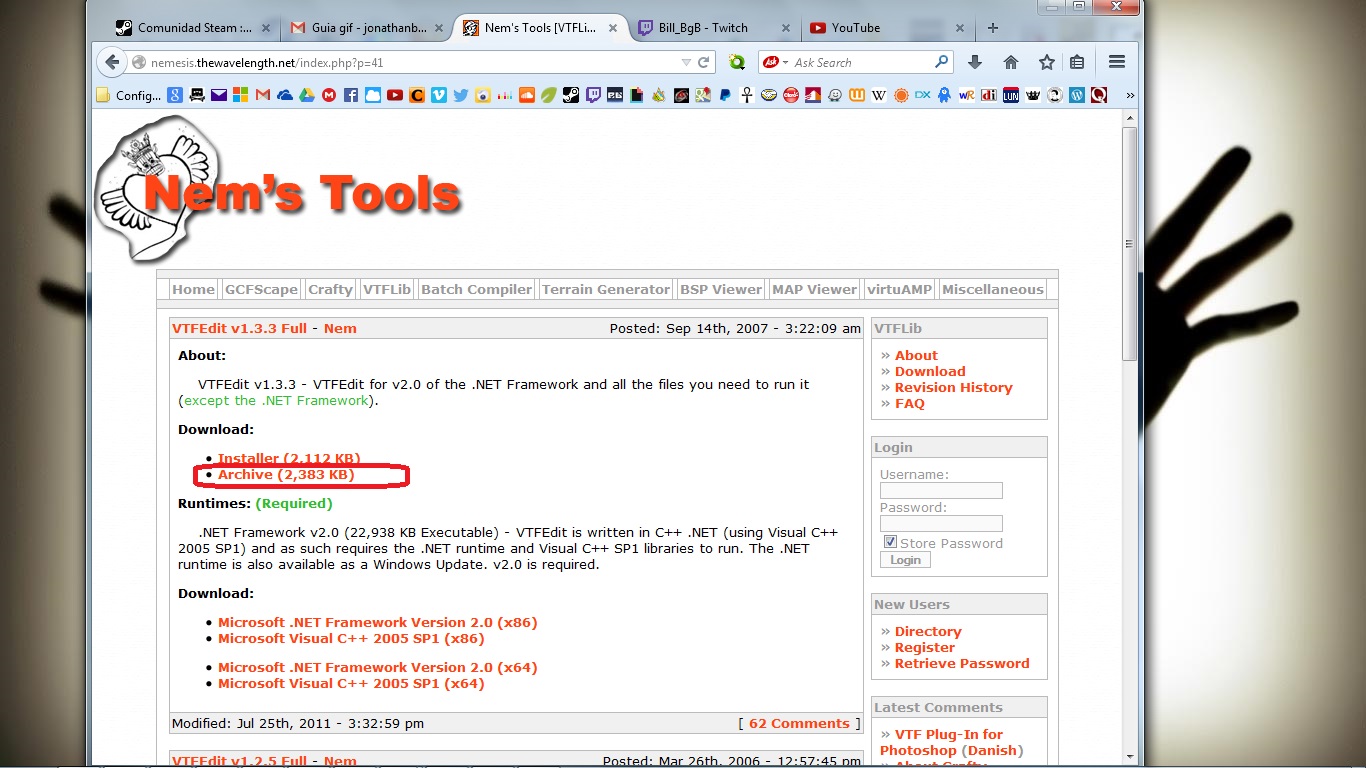Open the OneDrive cloud bookmark
1366x768 pixels.
pyautogui.click(x=285, y=96)
